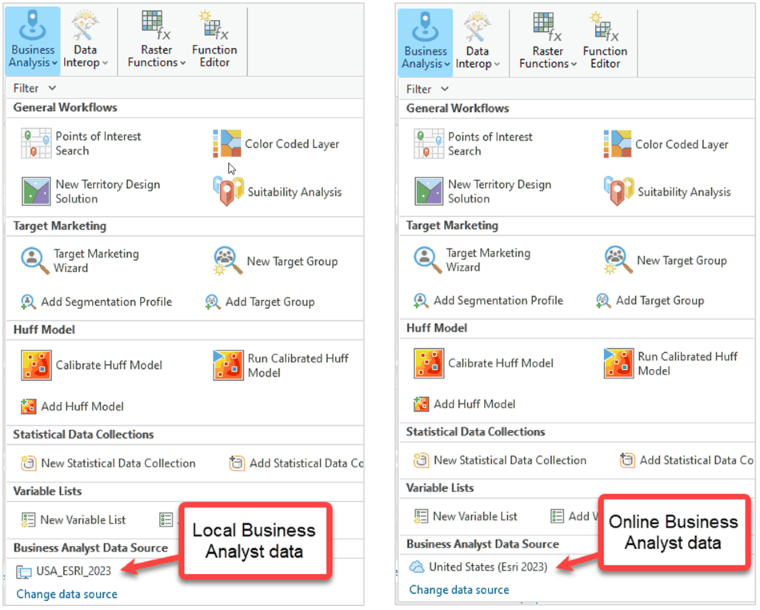Add Statistical Data Collection in left panel
The width and height of the screenshot is (760, 610).
[296, 463]
